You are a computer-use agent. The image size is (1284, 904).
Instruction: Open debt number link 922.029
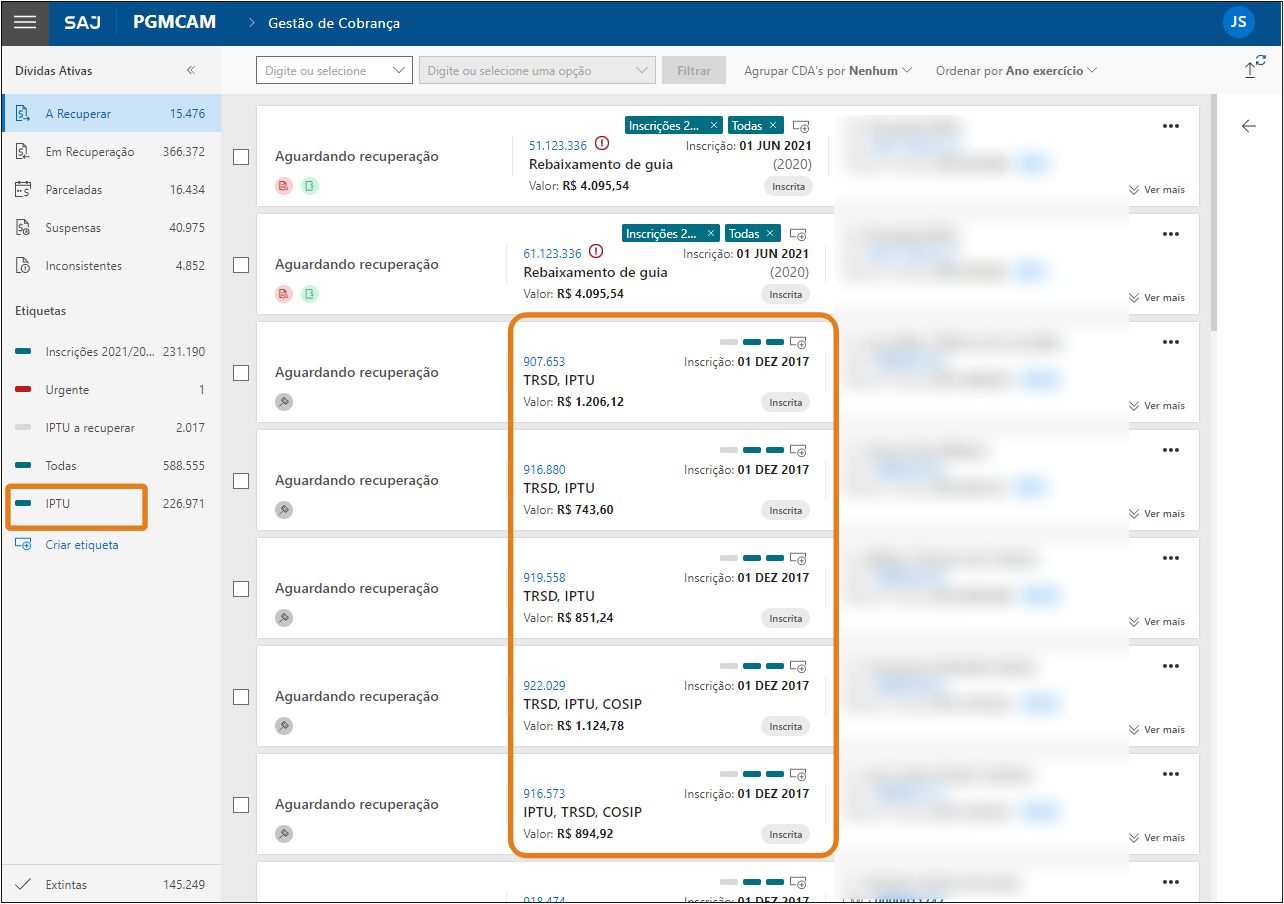click(x=544, y=686)
